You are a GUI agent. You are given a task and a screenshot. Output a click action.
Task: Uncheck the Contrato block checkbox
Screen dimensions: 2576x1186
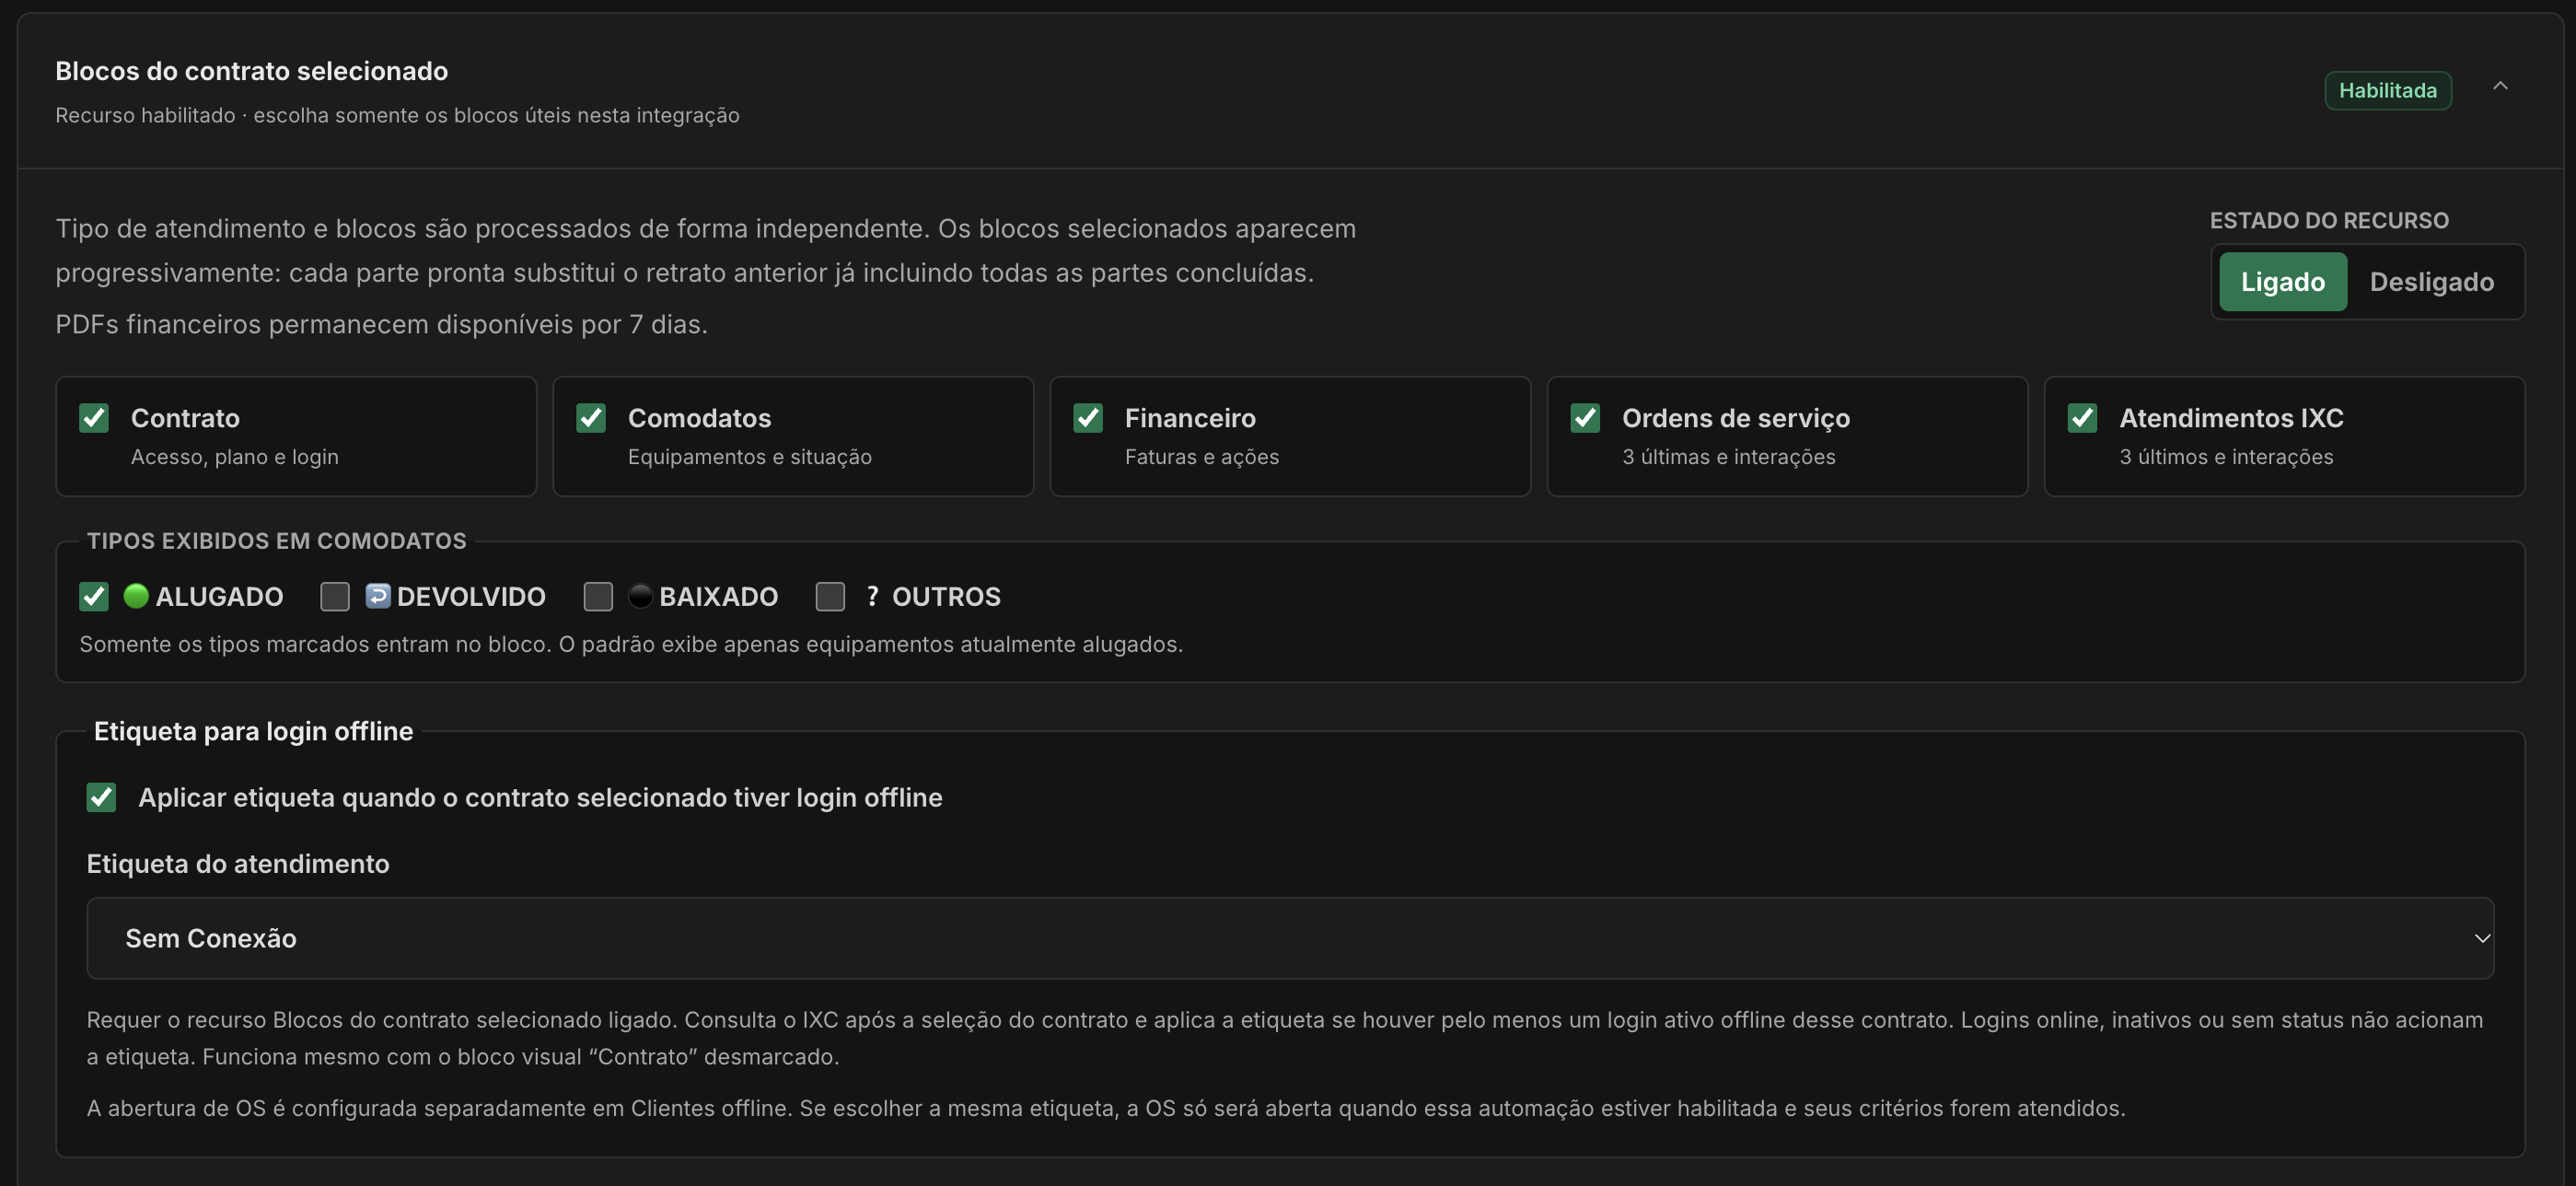click(94, 418)
